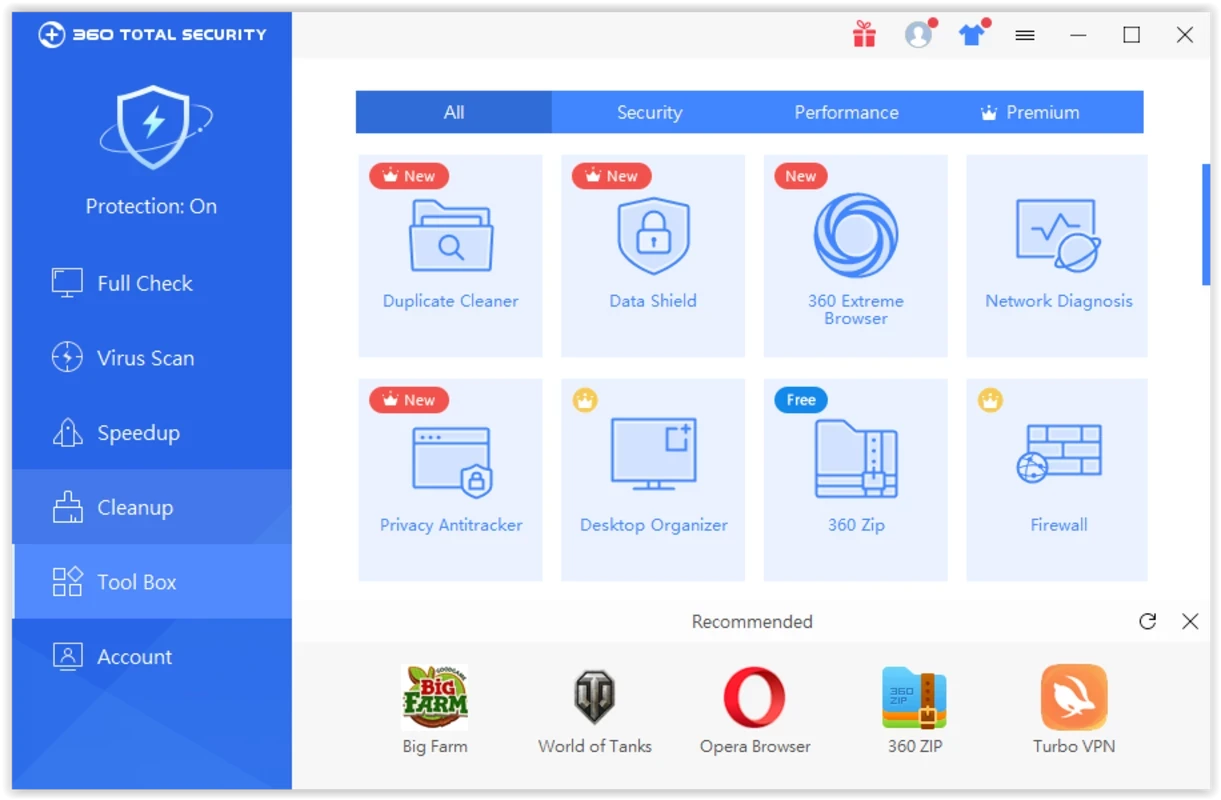This screenshot has width=1221, height=800.
Task: Click the vertical scrollbar thumb
Action: point(1206,225)
